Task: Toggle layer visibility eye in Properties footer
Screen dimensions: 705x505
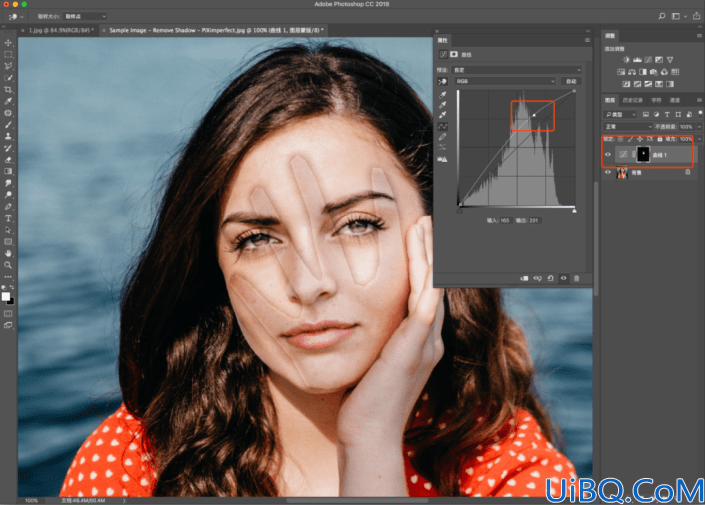Action: 563,278
